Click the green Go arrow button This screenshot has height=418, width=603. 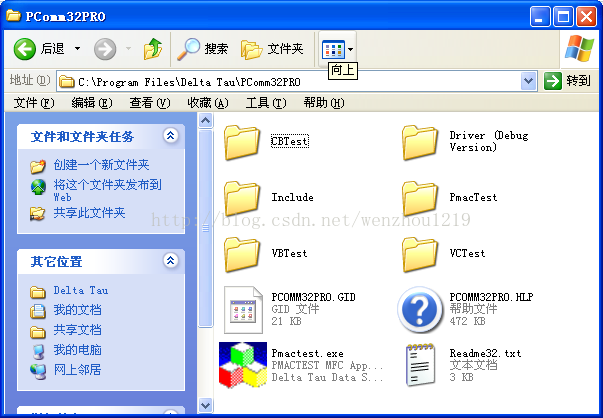pos(553,81)
